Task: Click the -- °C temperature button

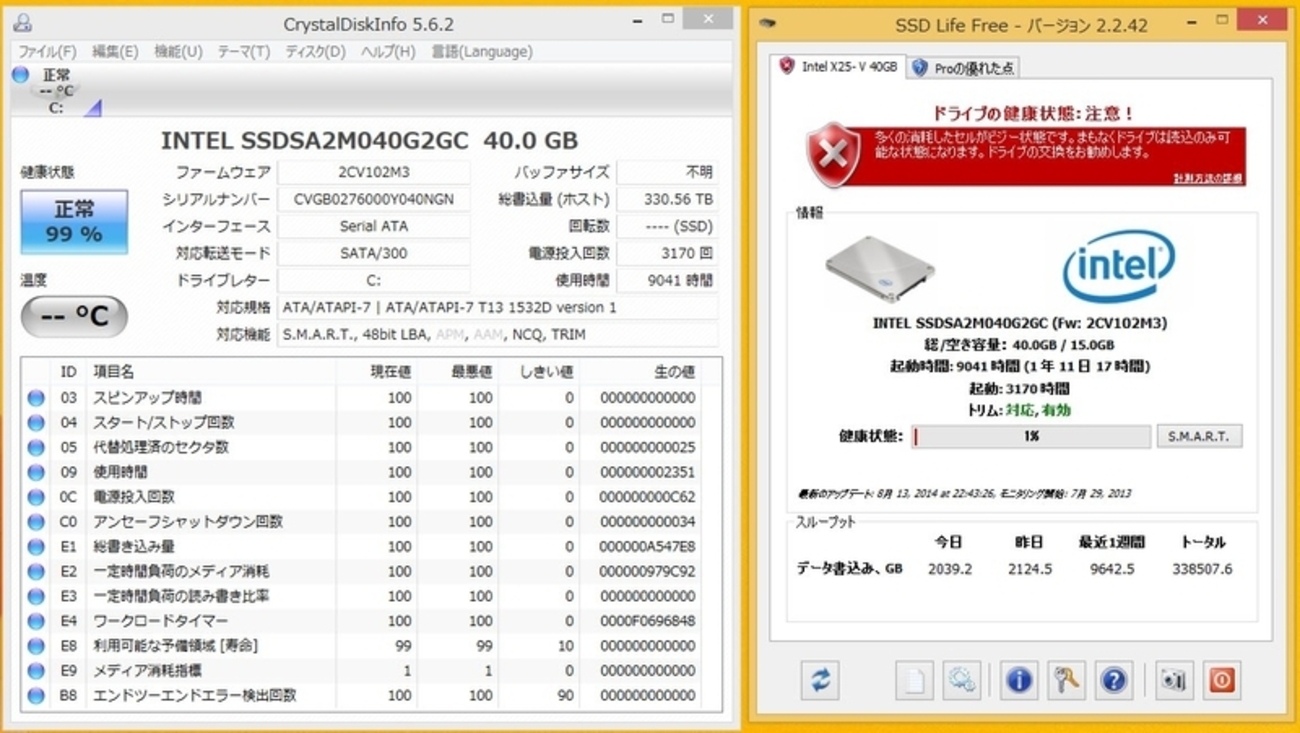Action: (x=74, y=317)
